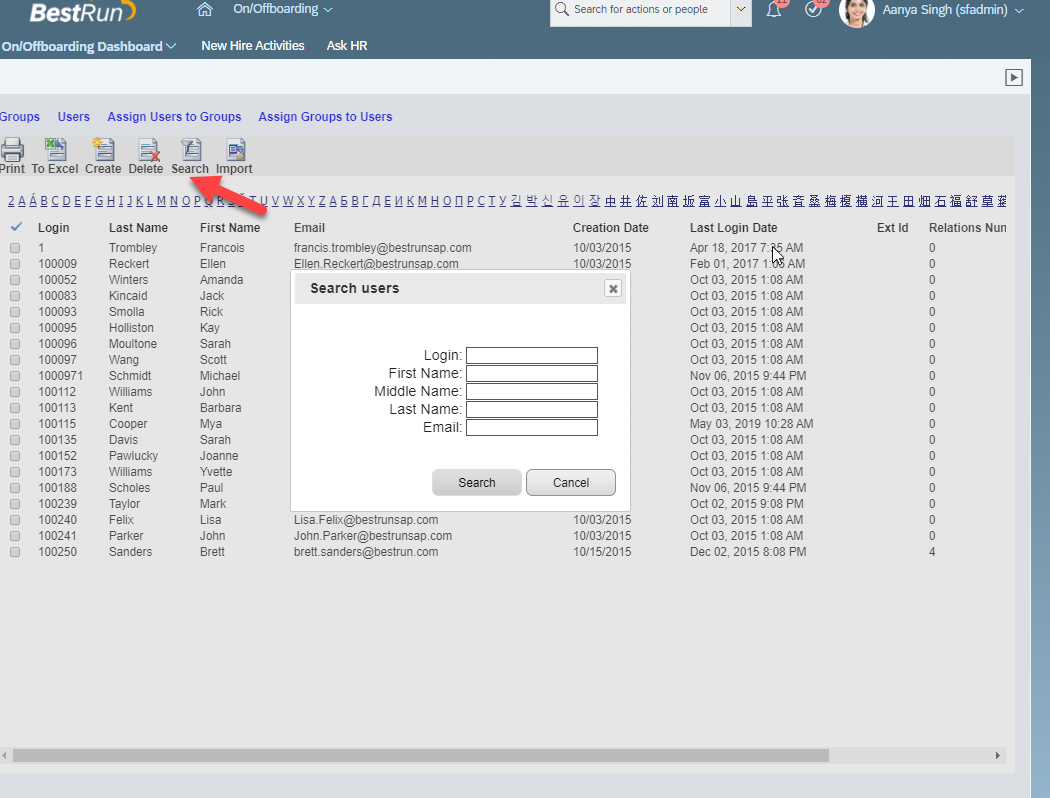Click the Email input field
Image resolution: width=1050 pixels, height=798 pixels.
[532, 428]
